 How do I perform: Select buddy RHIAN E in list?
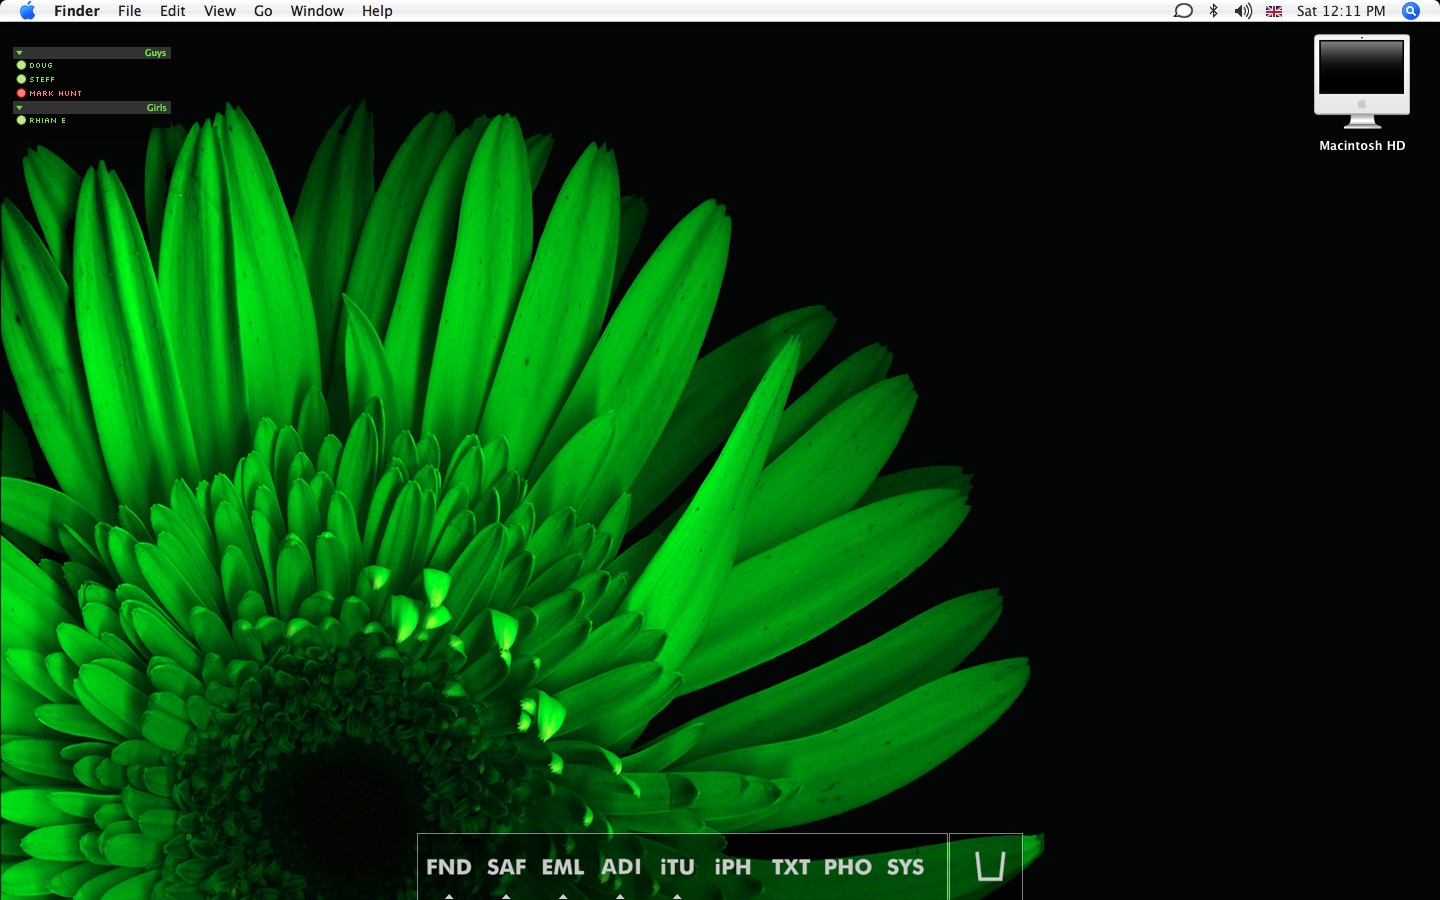[41, 120]
